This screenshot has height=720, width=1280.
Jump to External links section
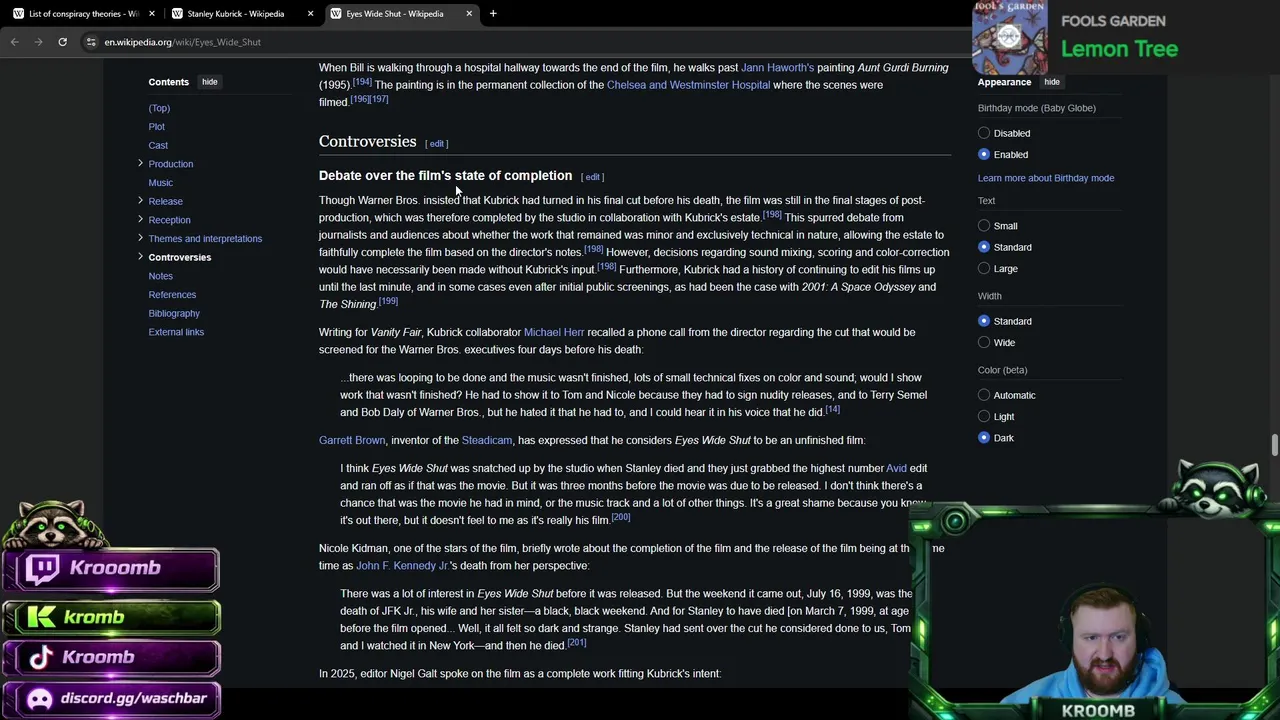tap(176, 332)
